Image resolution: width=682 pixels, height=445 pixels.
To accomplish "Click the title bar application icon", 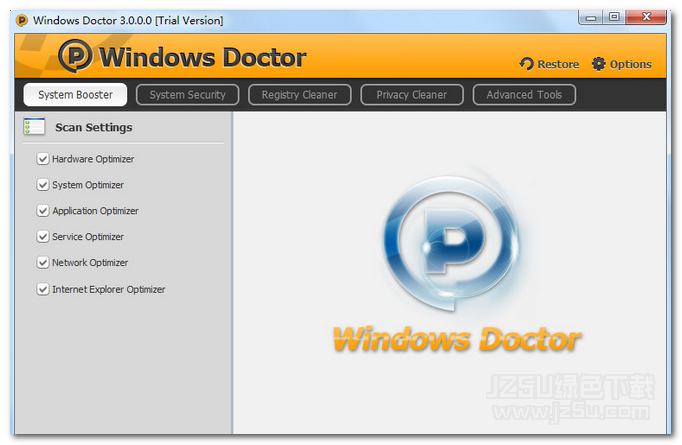I will 22,20.
